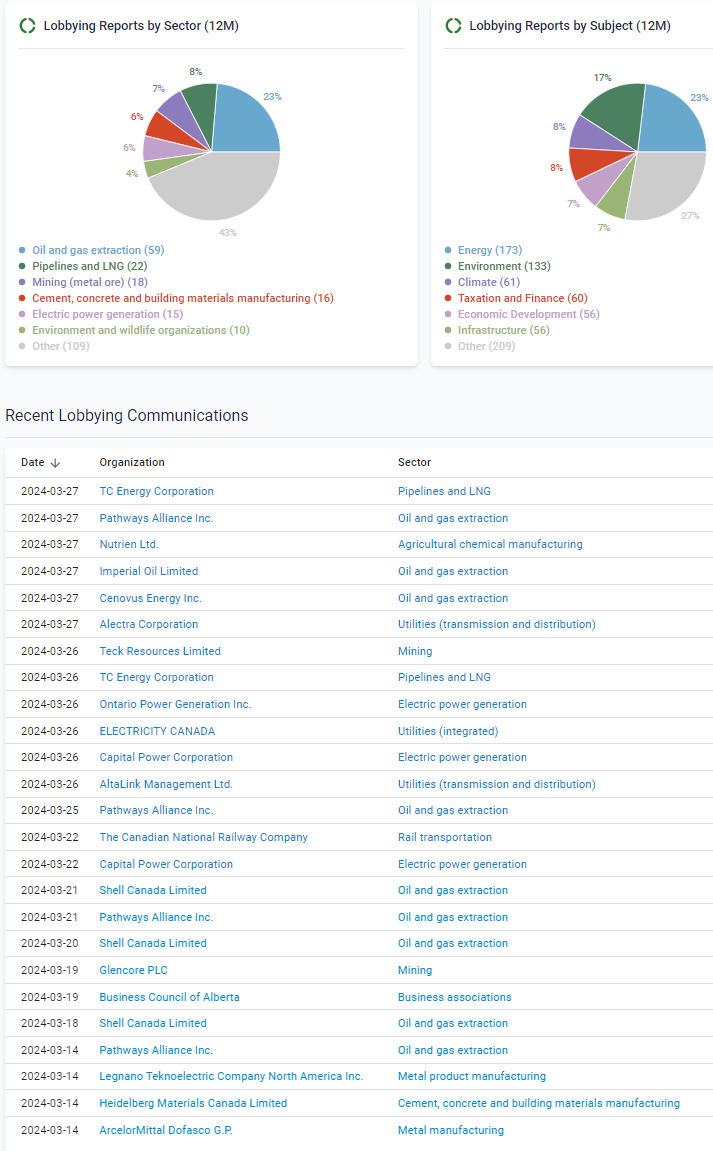
Task: Open Heidelberg Materials Canada Limited link
Action: coord(193,1103)
